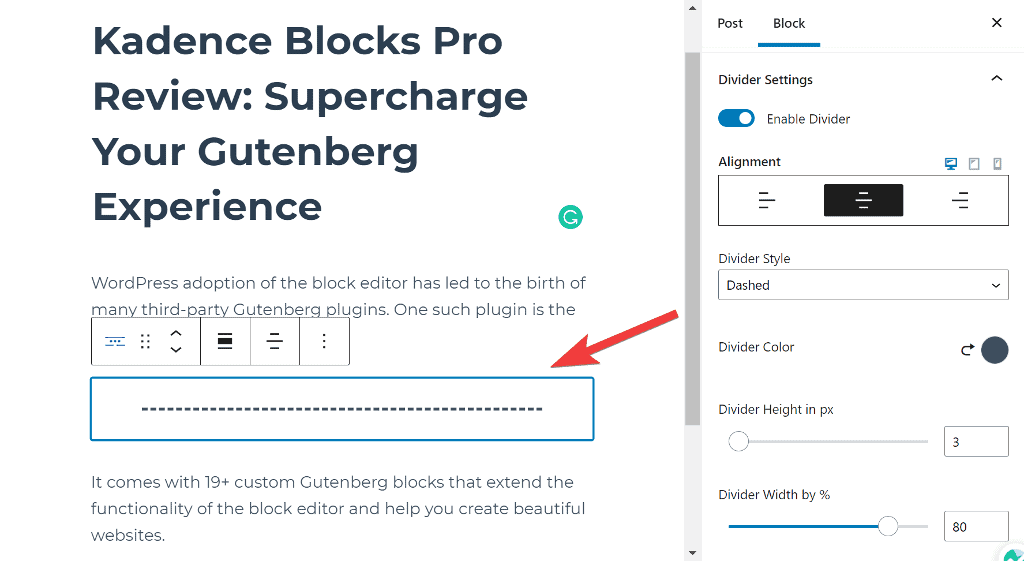Switch to the Block tab

pos(789,23)
